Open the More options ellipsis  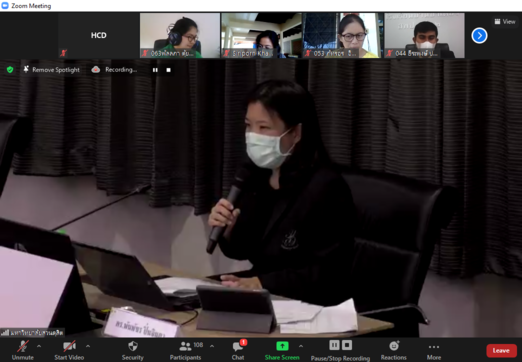pos(434,350)
